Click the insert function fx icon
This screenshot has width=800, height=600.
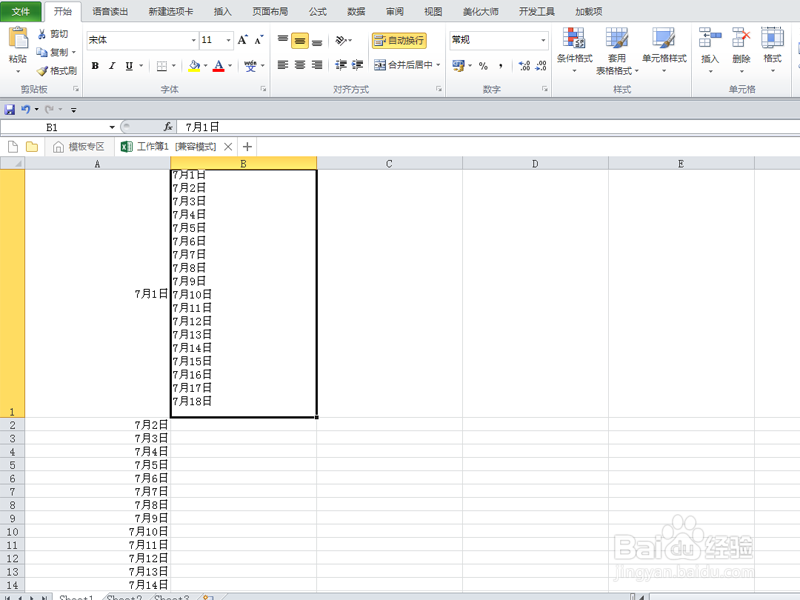point(168,127)
